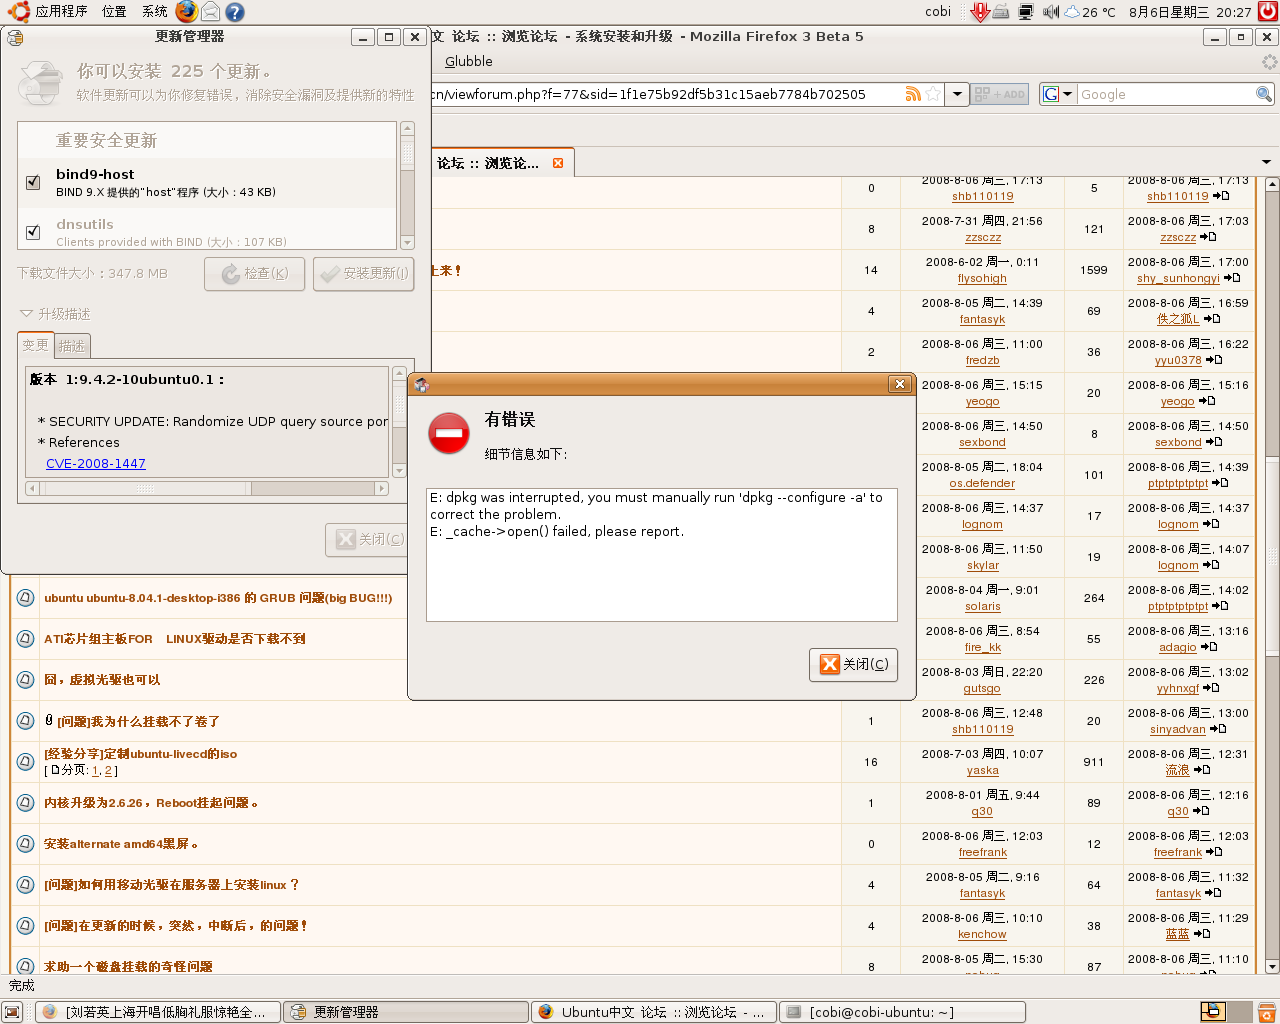Click the volume speaker icon
Viewport: 1280px width, 1024px height.
point(1051,12)
